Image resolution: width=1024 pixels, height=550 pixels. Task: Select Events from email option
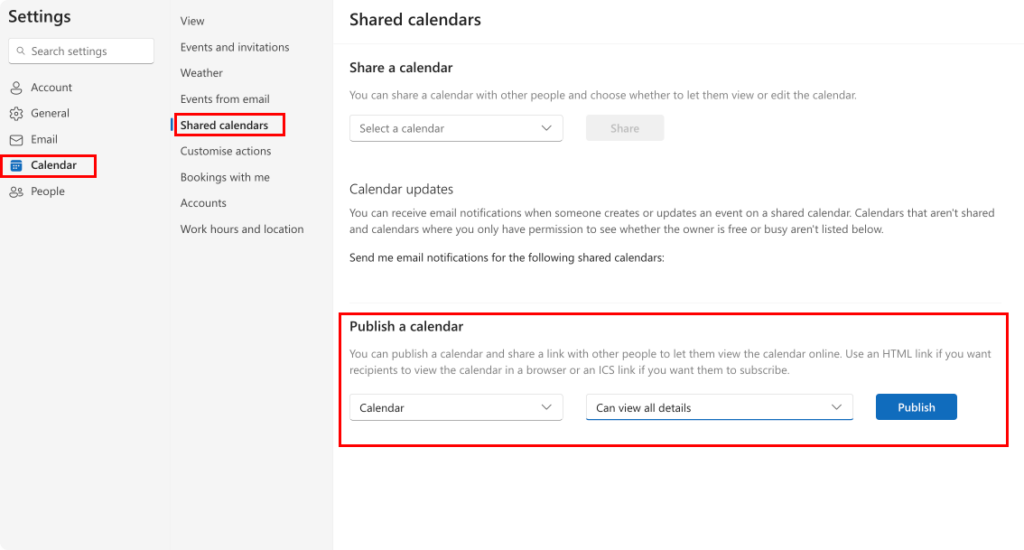pos(224,99)
